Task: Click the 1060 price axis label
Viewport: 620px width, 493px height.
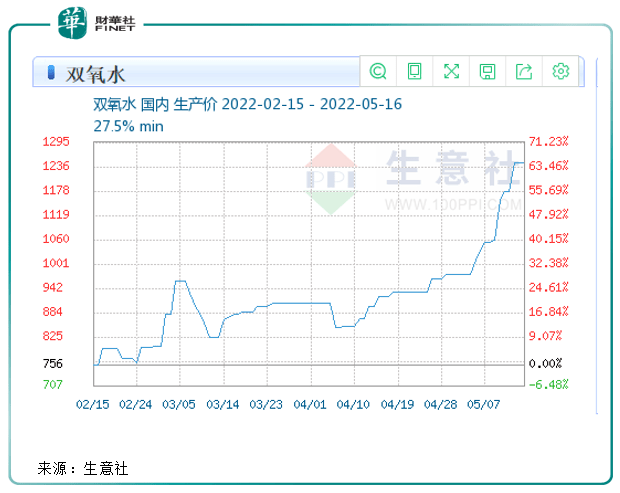Action: [56, 239]
